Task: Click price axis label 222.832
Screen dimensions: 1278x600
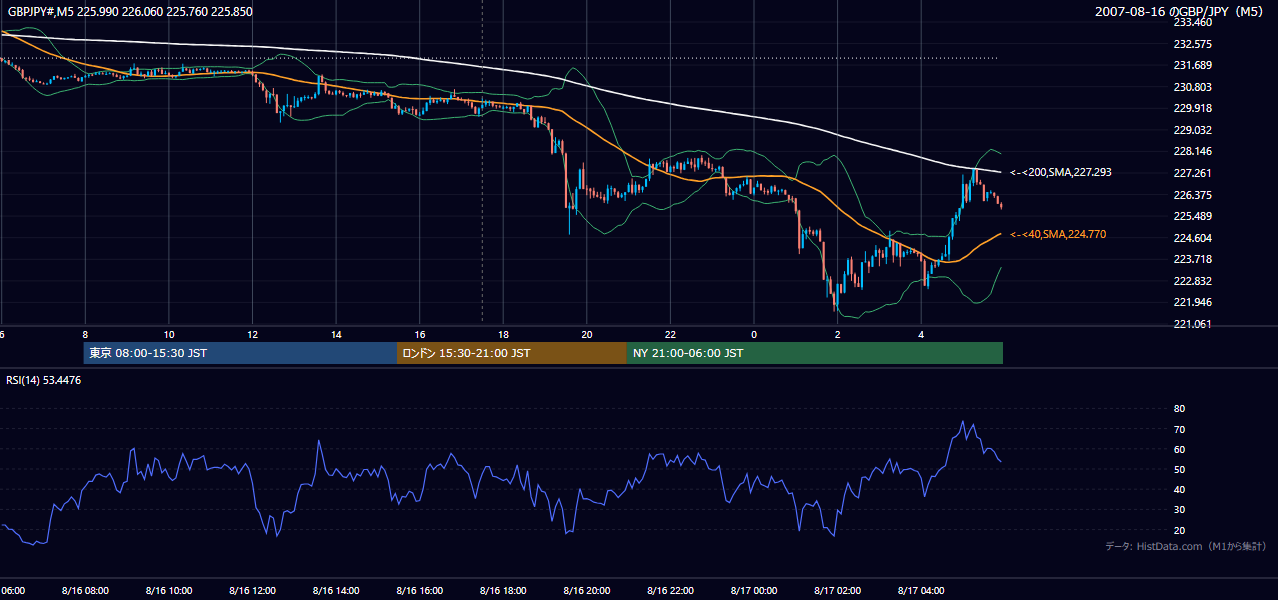Action: 1193,281
